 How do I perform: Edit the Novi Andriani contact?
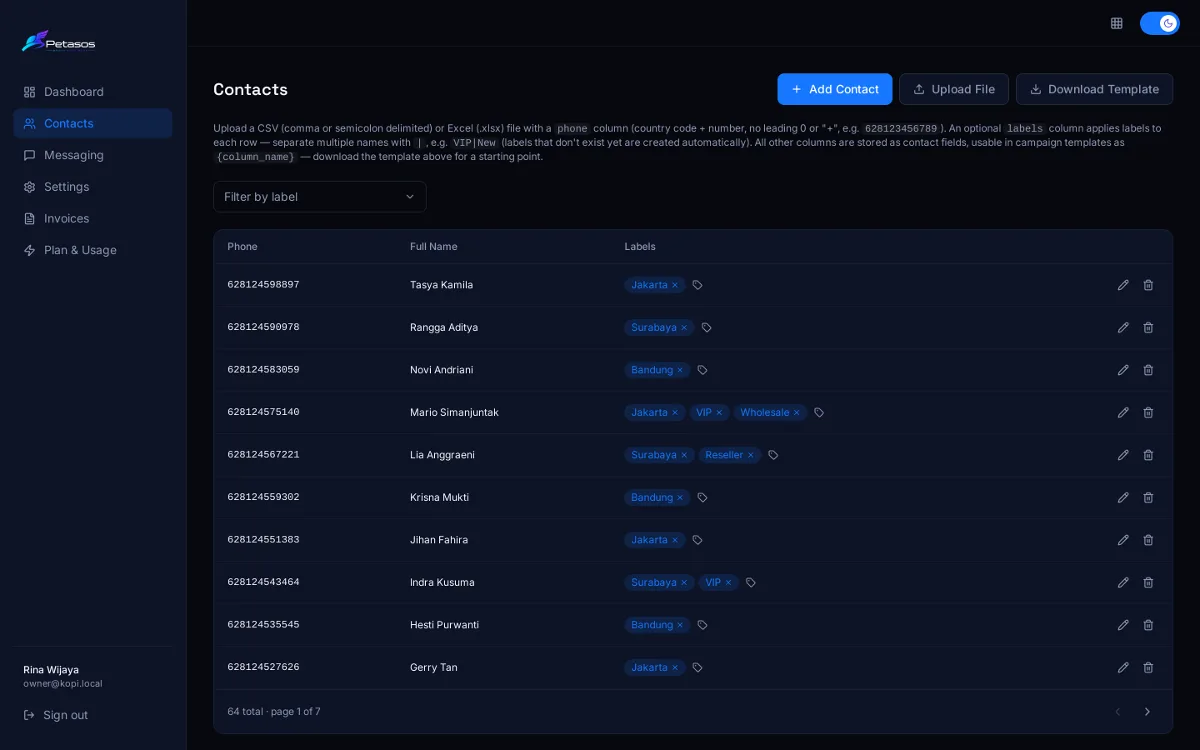pyautogui.click(x=1123, y=370)
